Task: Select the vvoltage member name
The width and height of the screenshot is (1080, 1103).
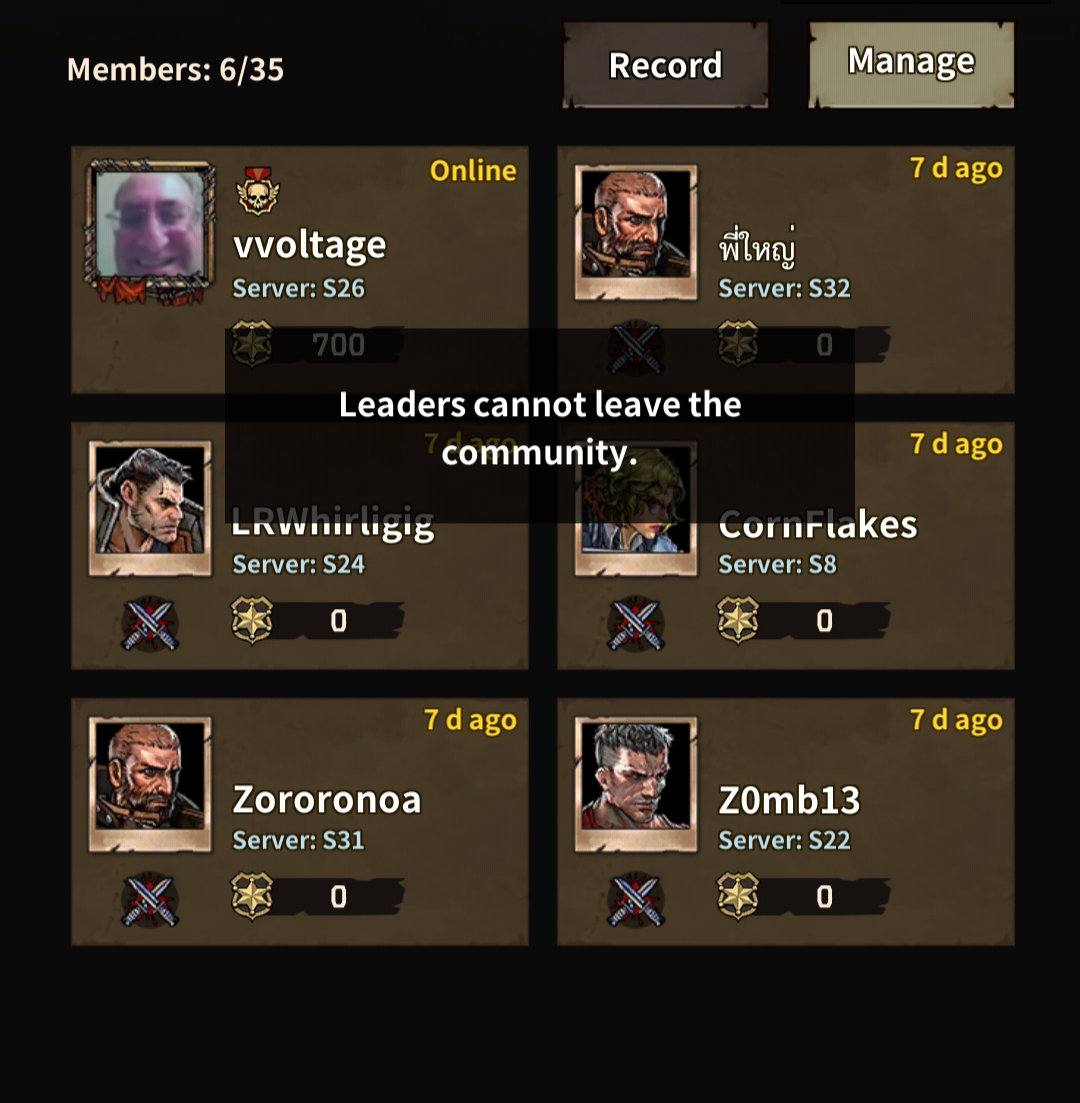Action: [310, 245]
